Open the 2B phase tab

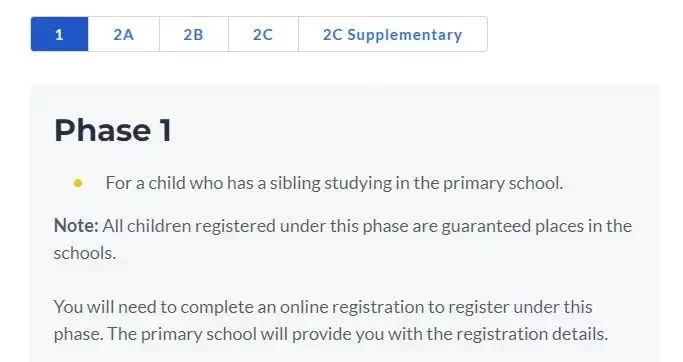[194, 34]
